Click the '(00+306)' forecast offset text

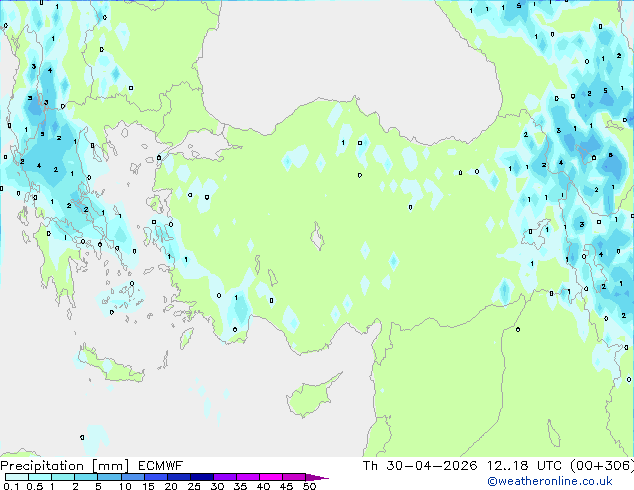[x=602, y=466]
